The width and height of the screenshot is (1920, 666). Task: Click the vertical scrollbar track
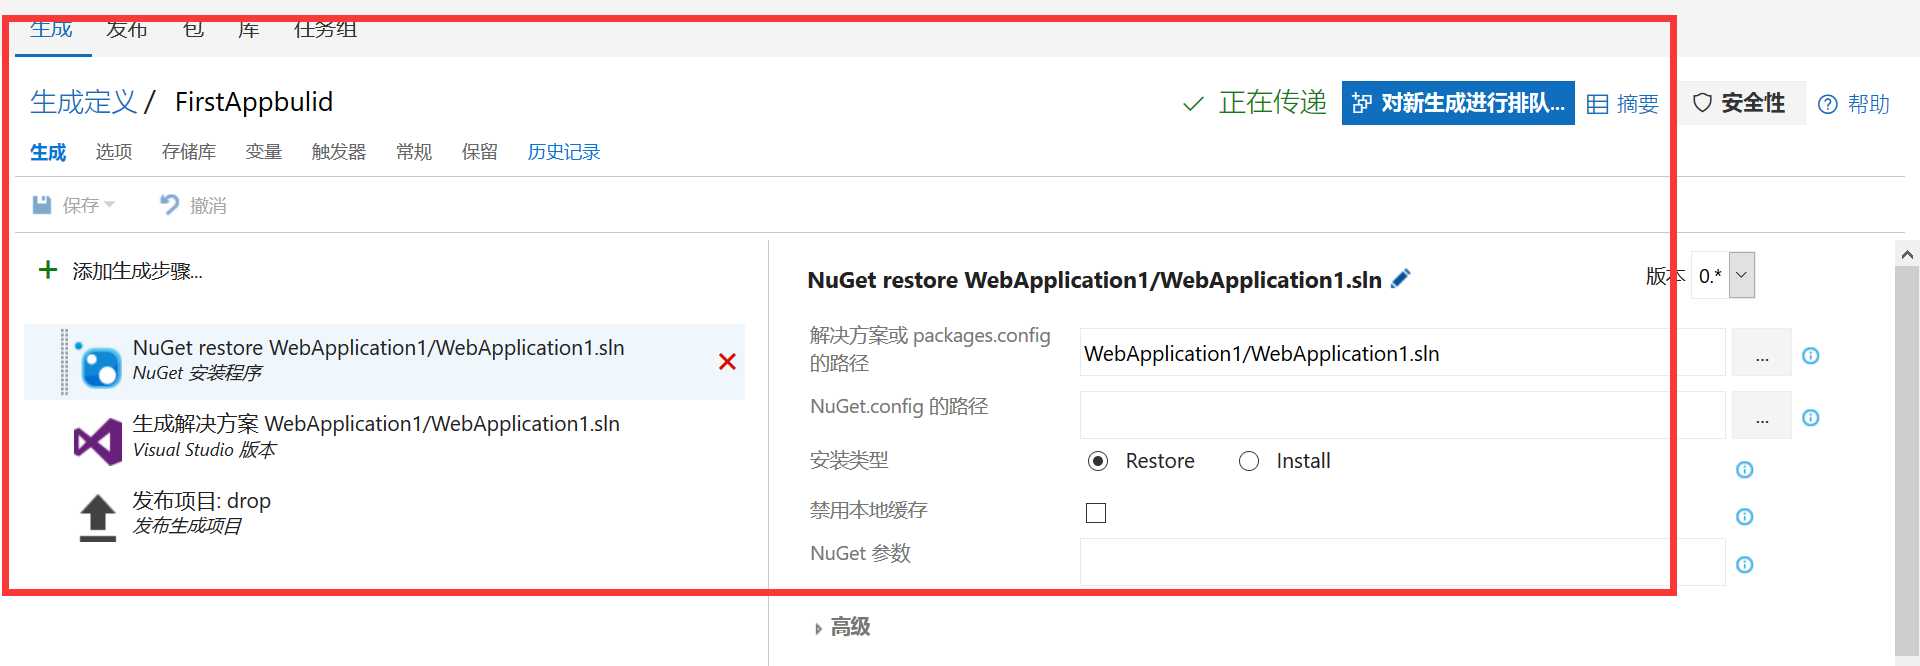pos(1906,462)
